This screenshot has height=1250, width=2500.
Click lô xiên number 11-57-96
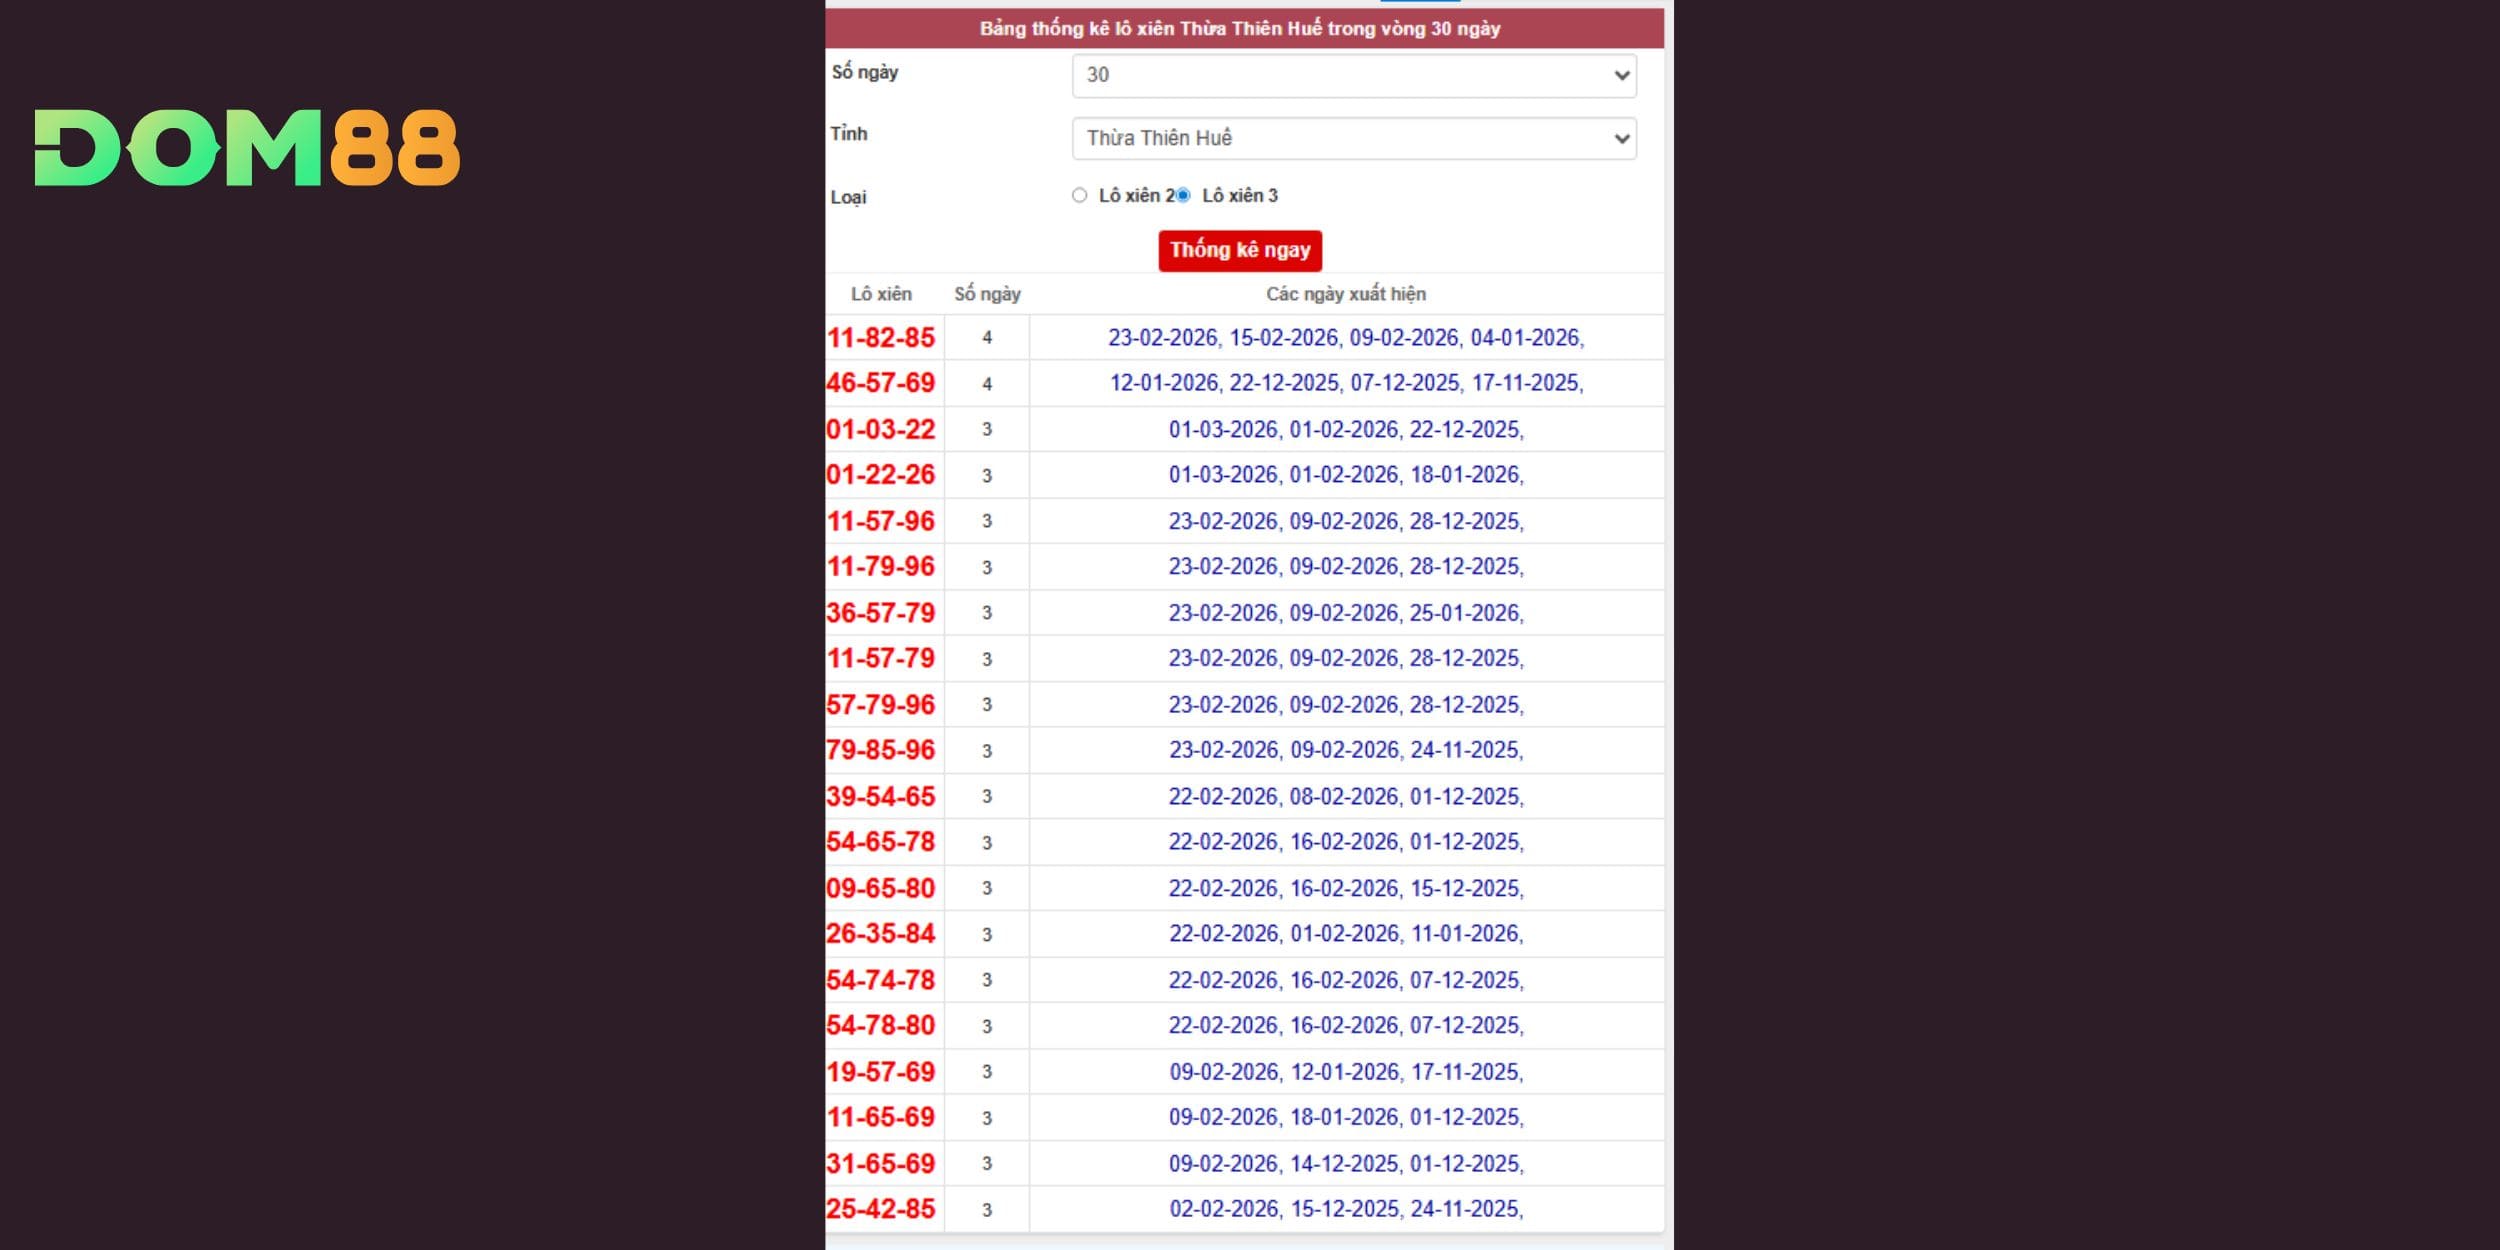(x=881, y=521)
